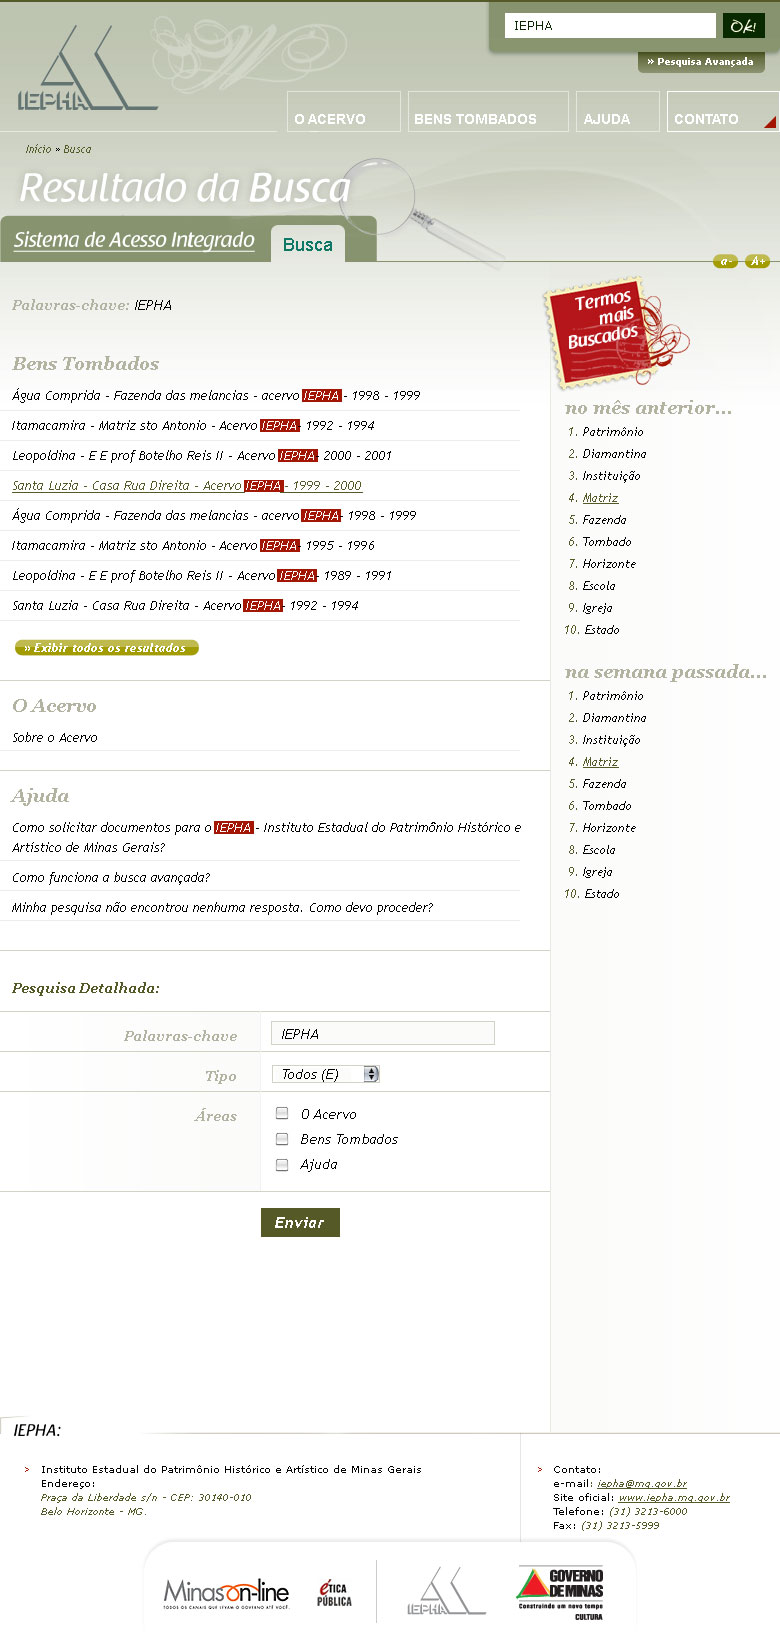Check the O Acervo area checkbox
The width and height of the screenshot is (780, 1637).
click(x=282, y=1113)
